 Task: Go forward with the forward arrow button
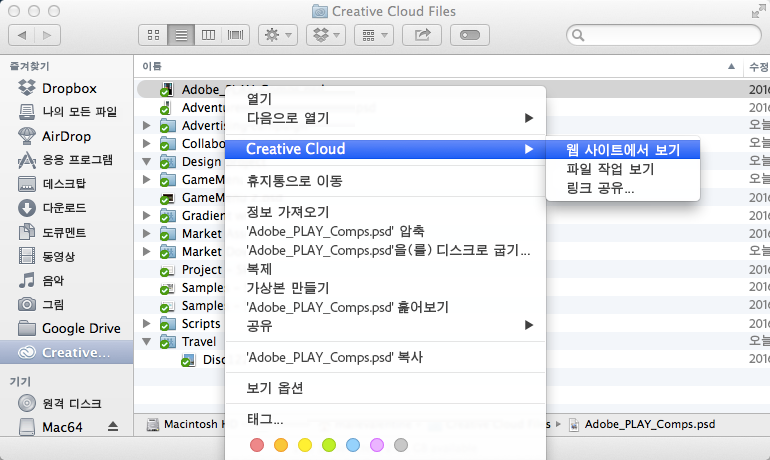pyautogui.click(x=48, y=35)
